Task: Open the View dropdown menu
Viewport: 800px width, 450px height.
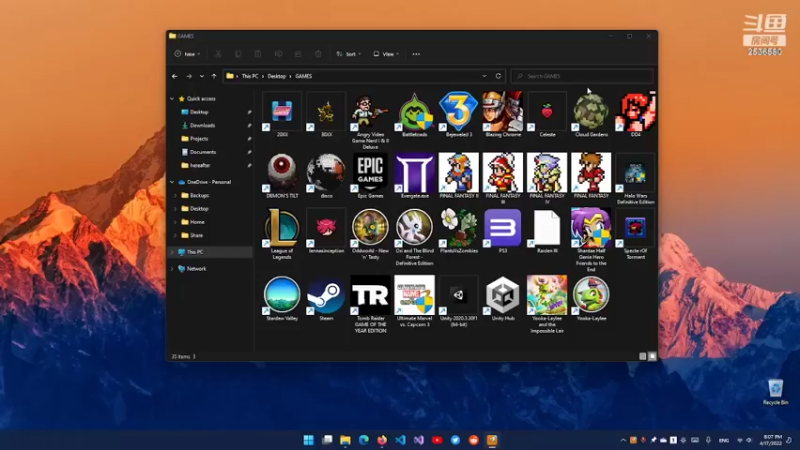Action: point(386,54)
